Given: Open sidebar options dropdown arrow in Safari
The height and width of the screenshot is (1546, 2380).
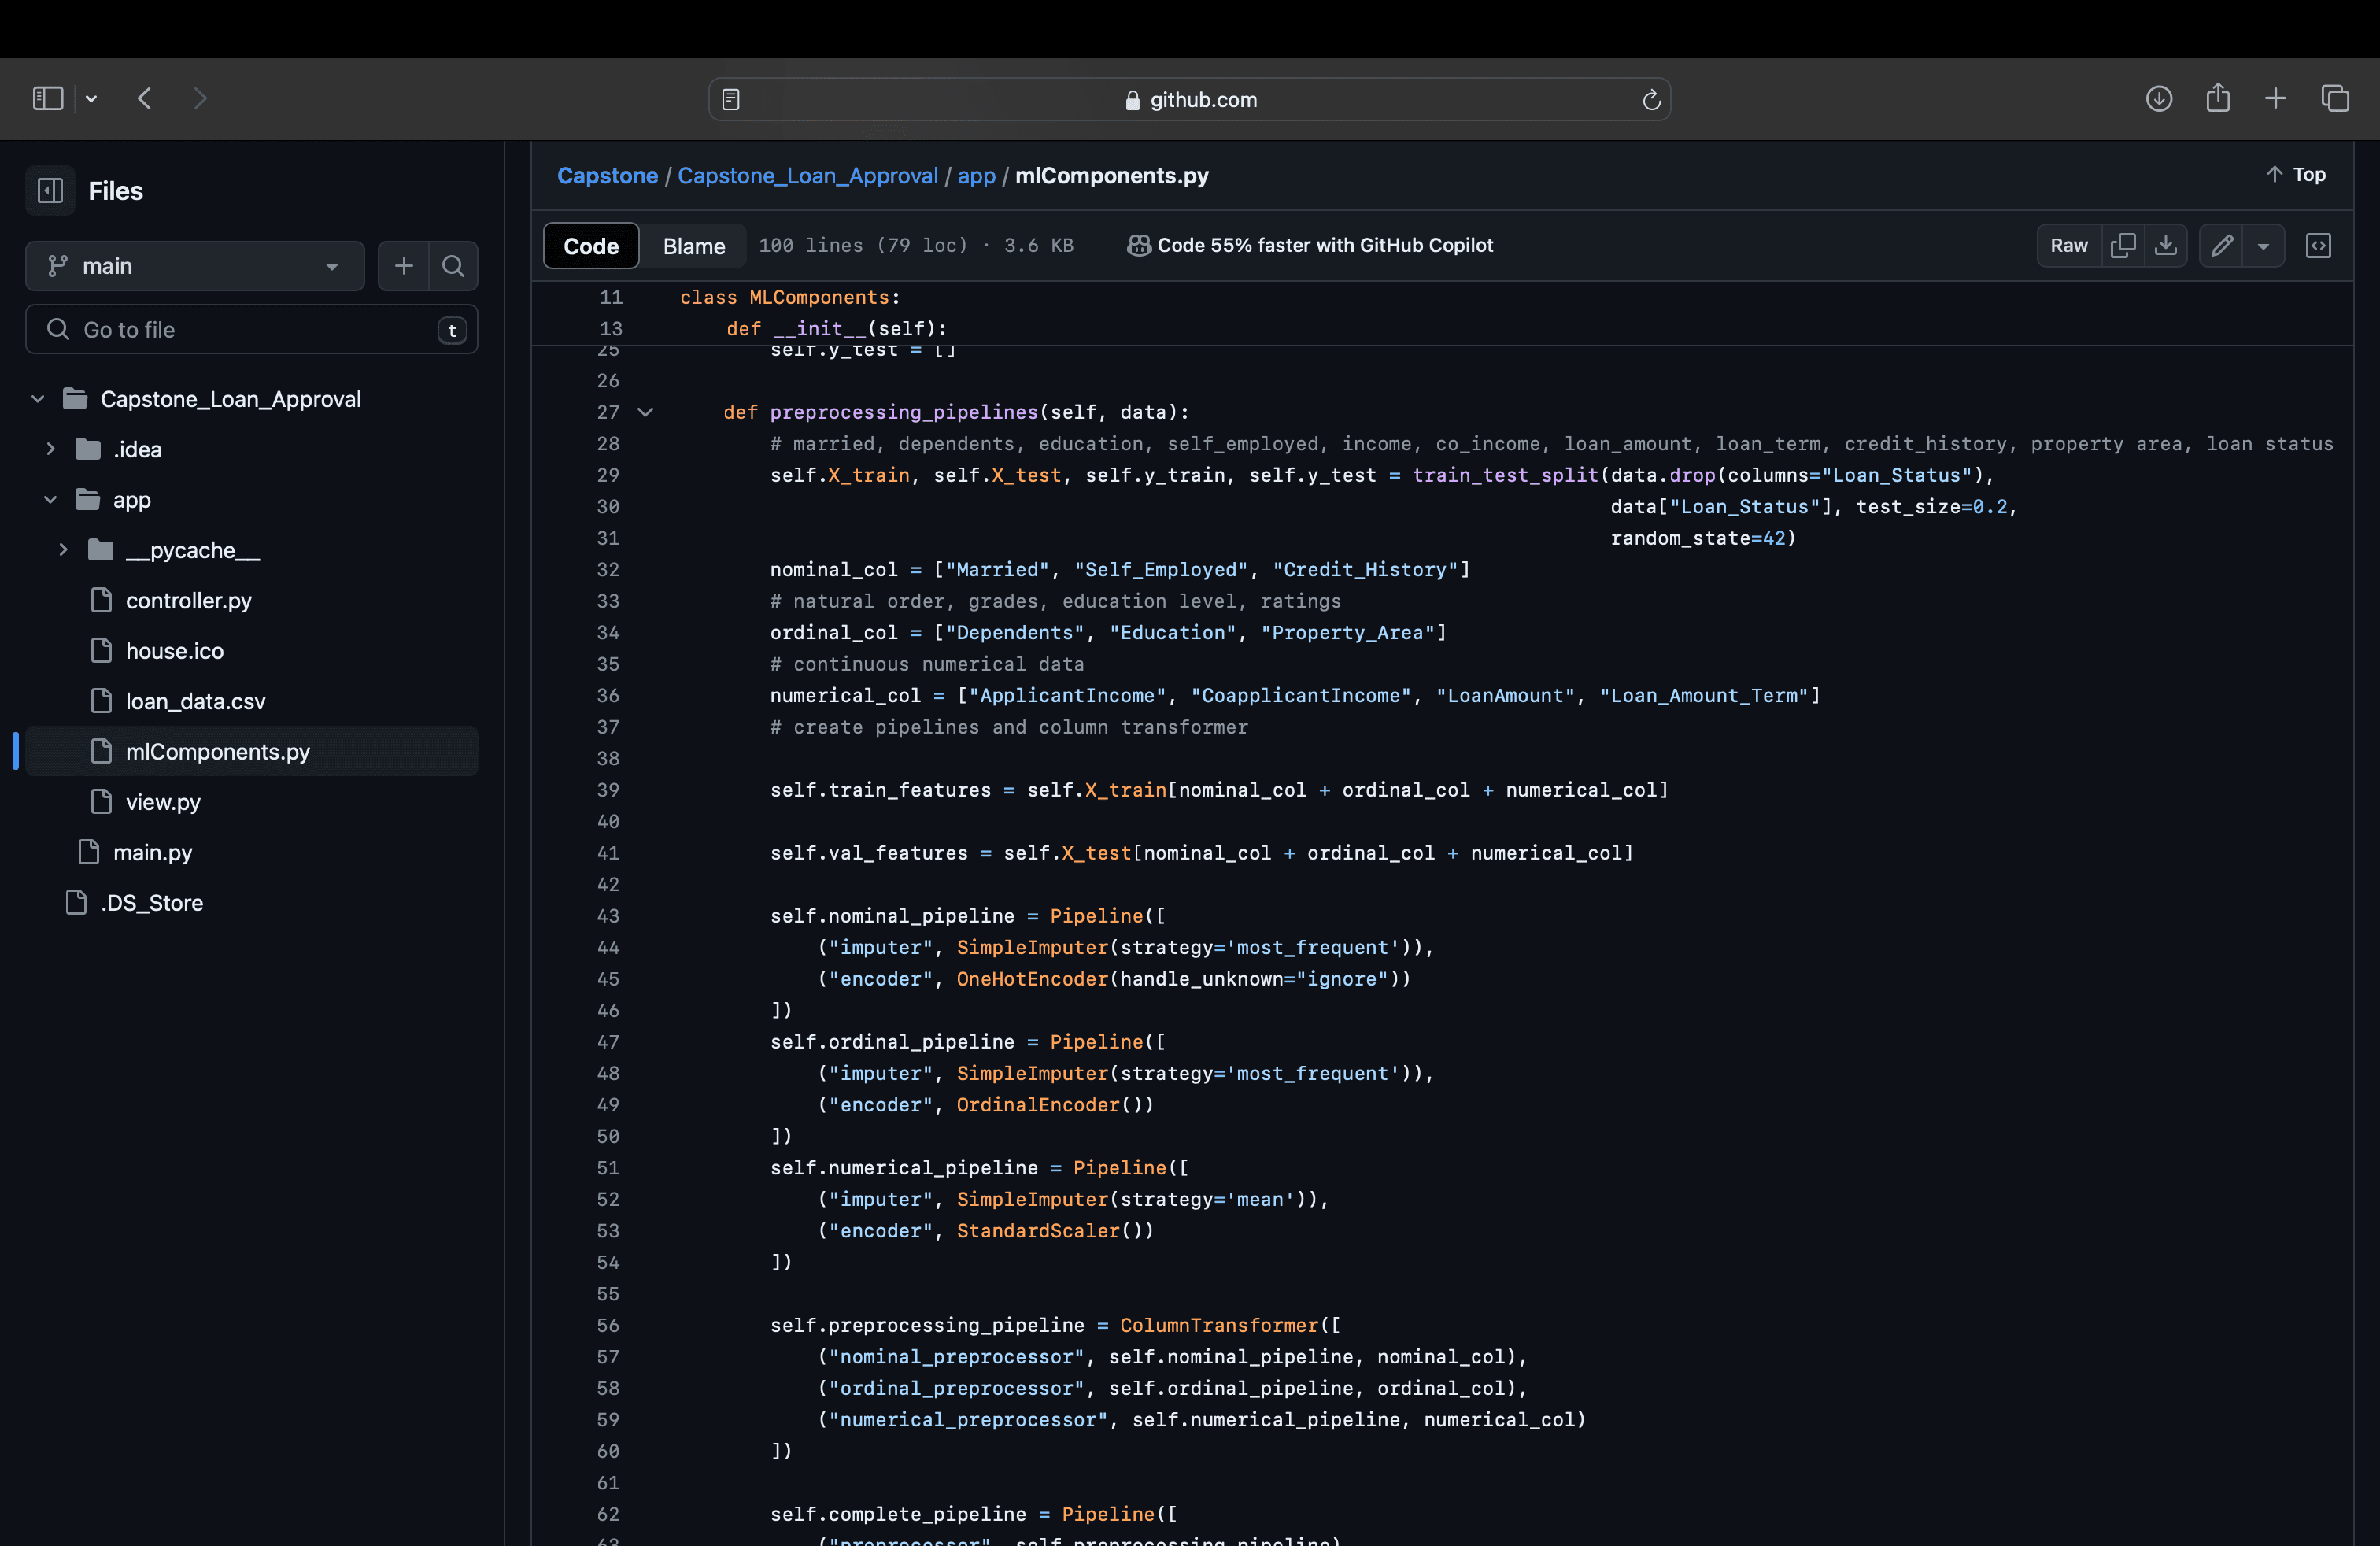Looking at the screenshot, I should (x=91, y=98).
